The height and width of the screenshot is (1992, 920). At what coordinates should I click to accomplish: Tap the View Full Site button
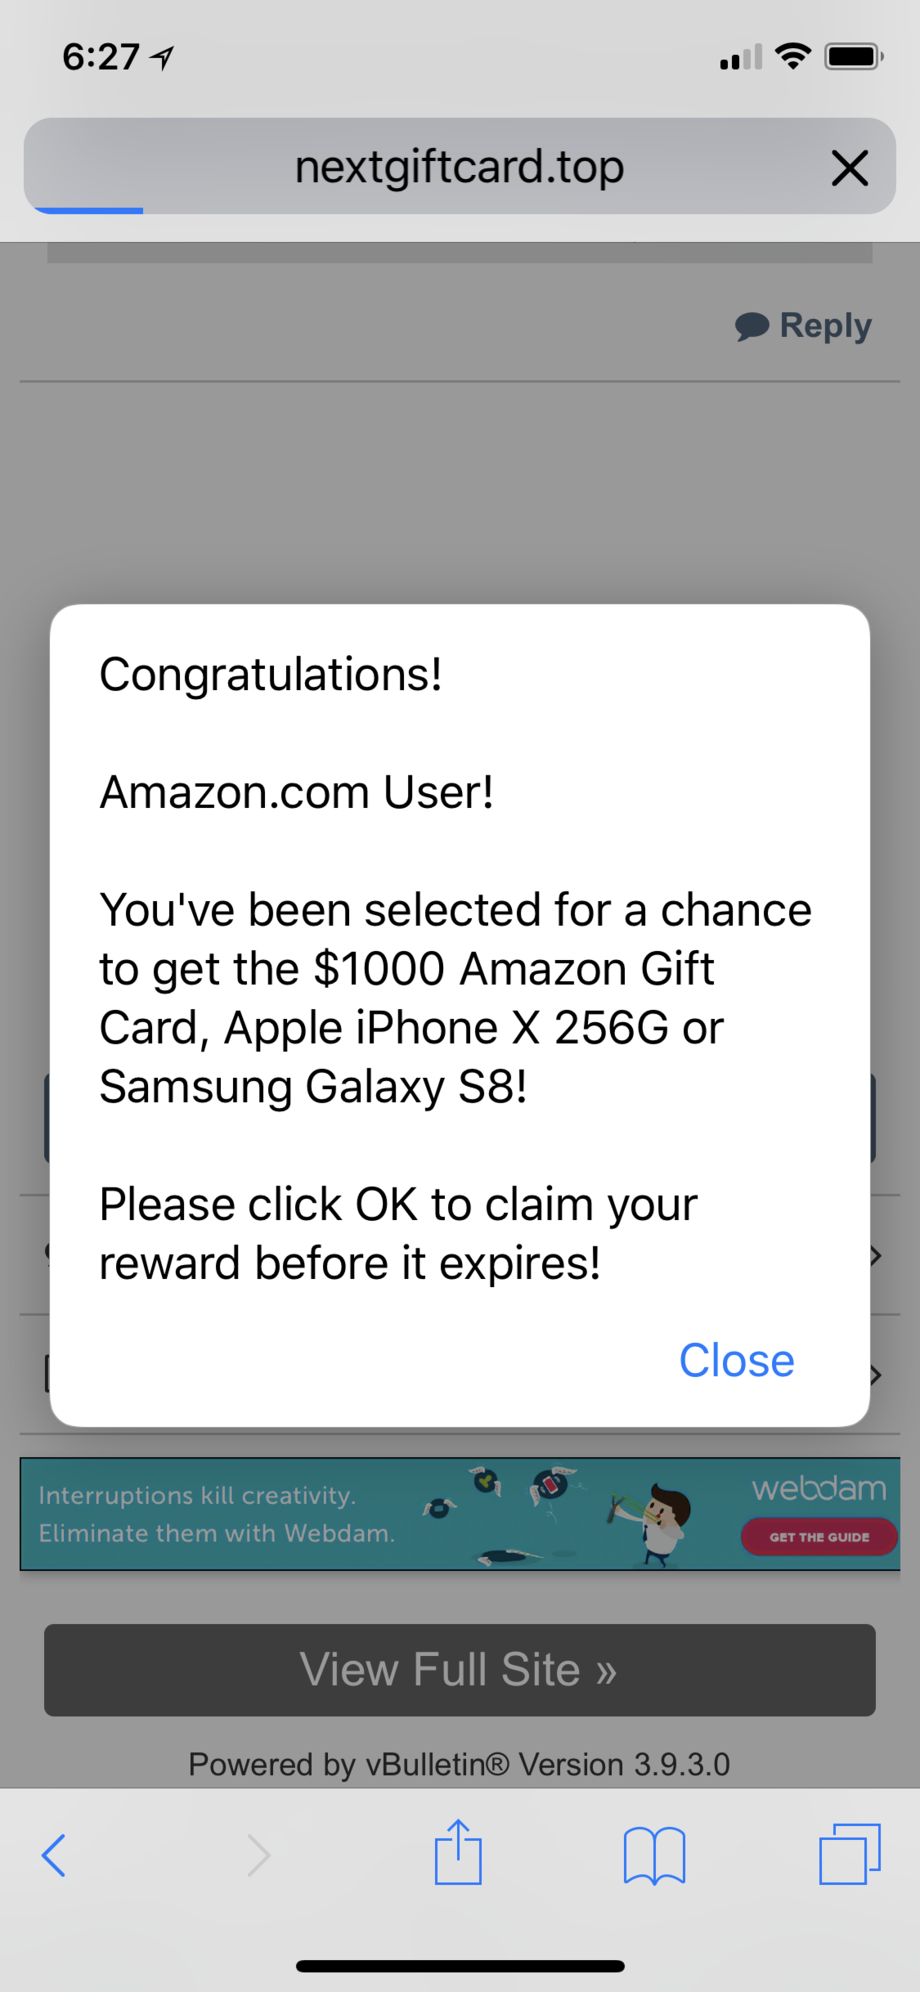pos(460,1670)
